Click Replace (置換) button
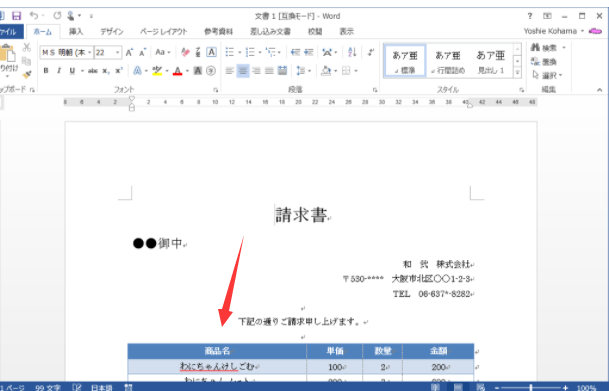 (544, 61)
